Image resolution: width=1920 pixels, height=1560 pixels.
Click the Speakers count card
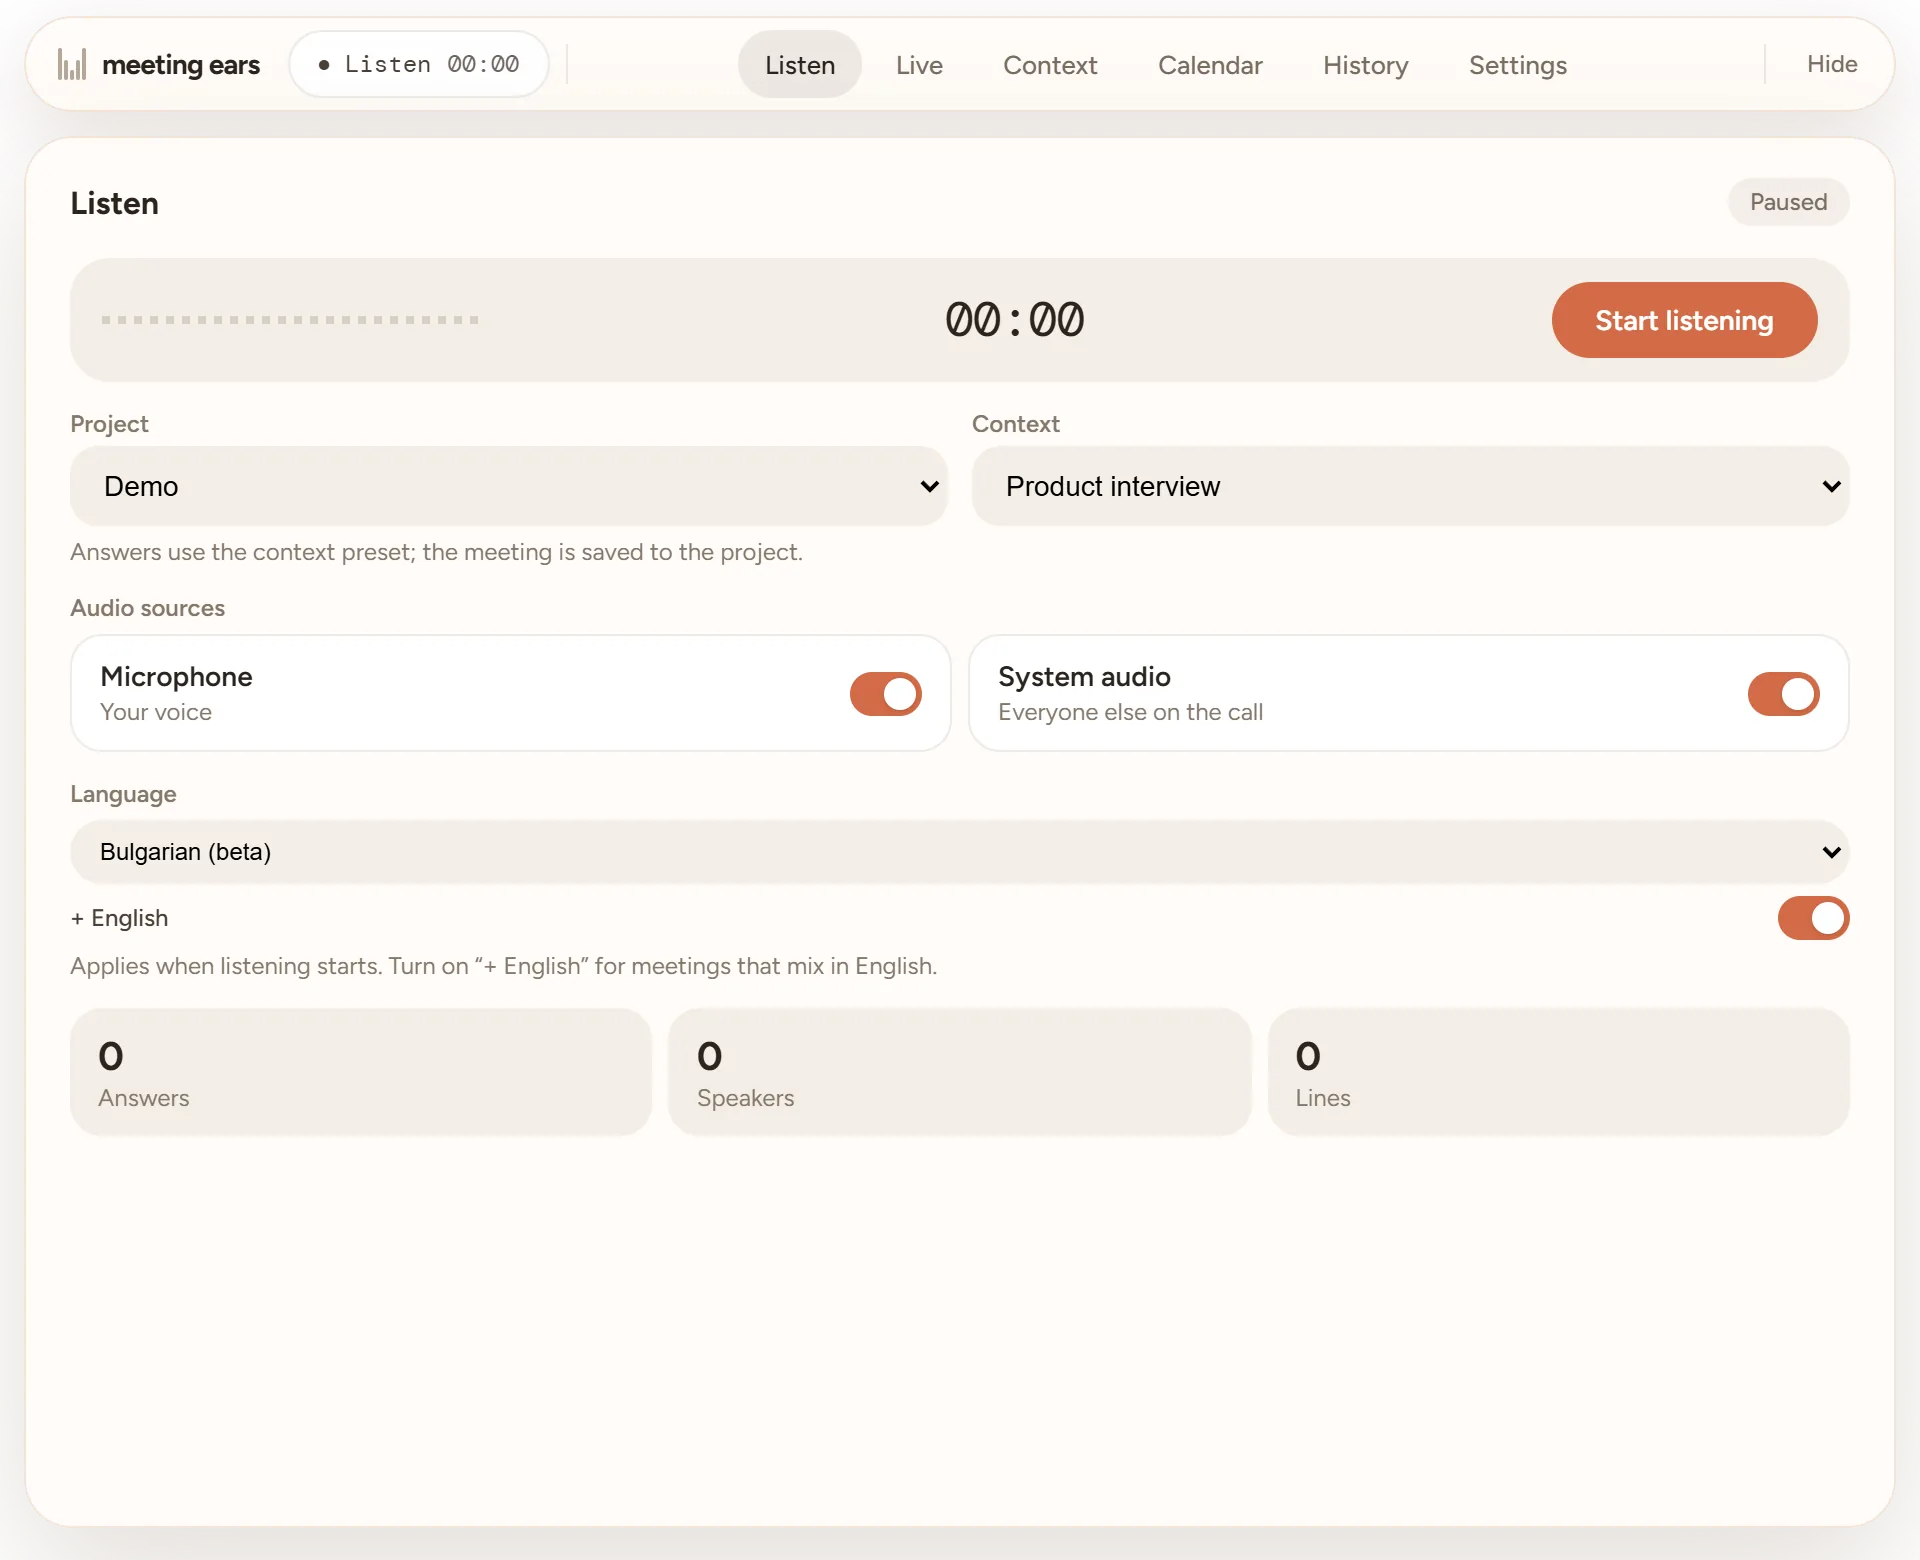[959, 1072]
